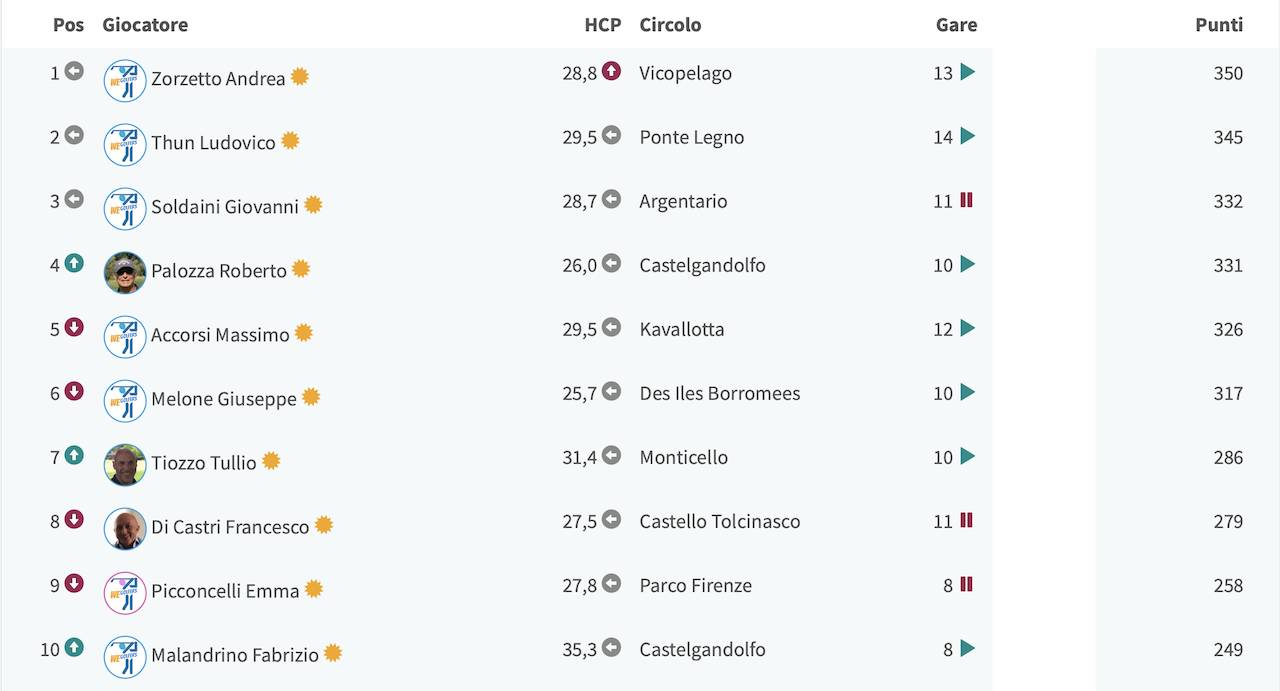Click the gold star next to Di Castri Francesco
1280x691 pixels.
[324, 524]
